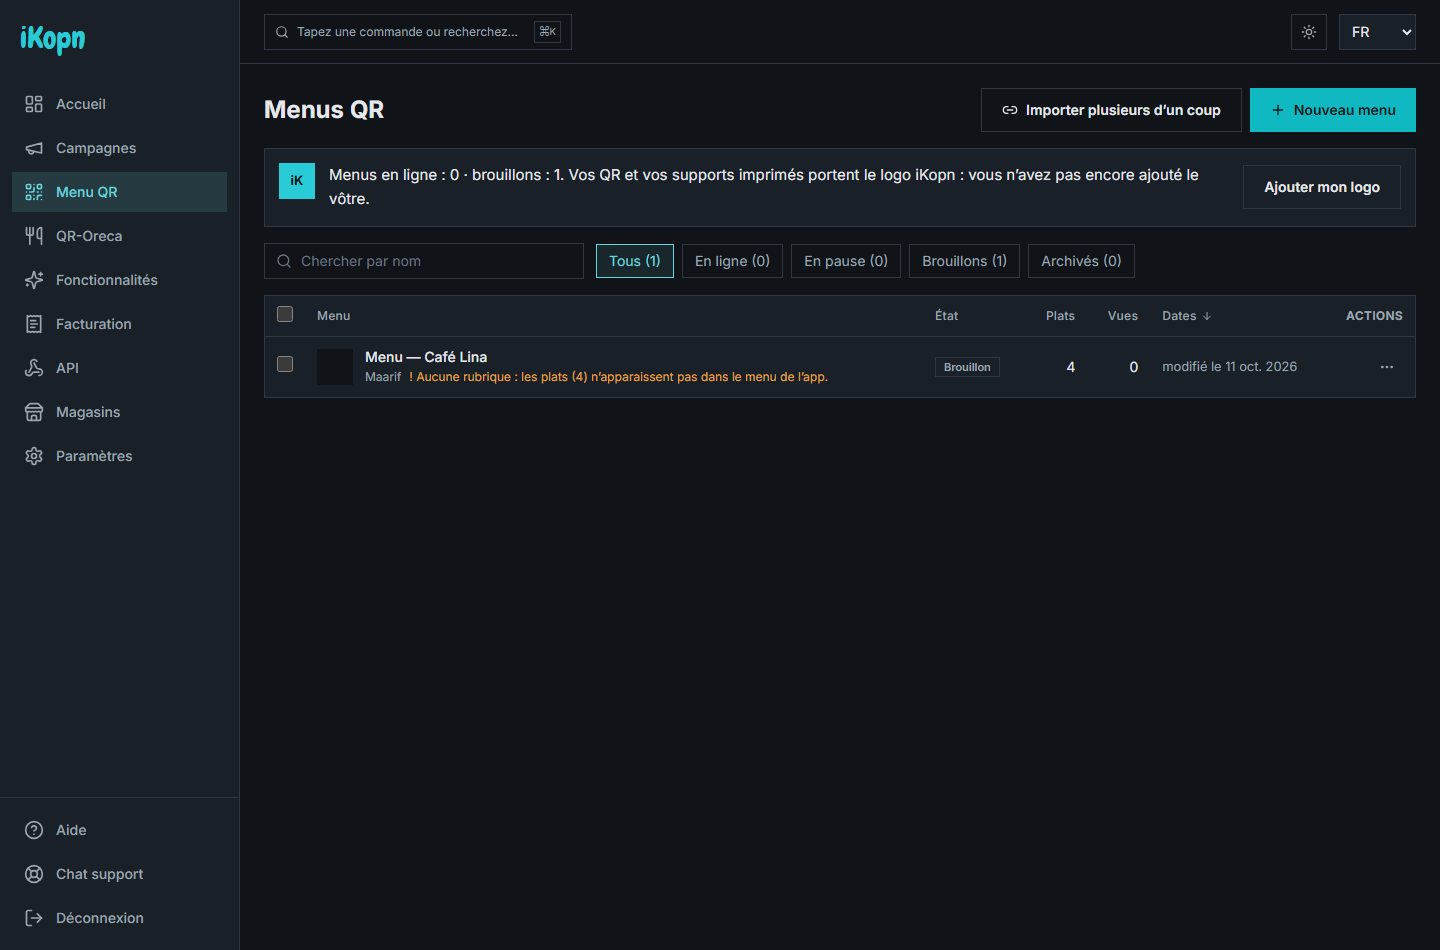Go to Accueil in the sidebar
The width and height of the screenshot is (1440, 950).
(x=120, y=104)
